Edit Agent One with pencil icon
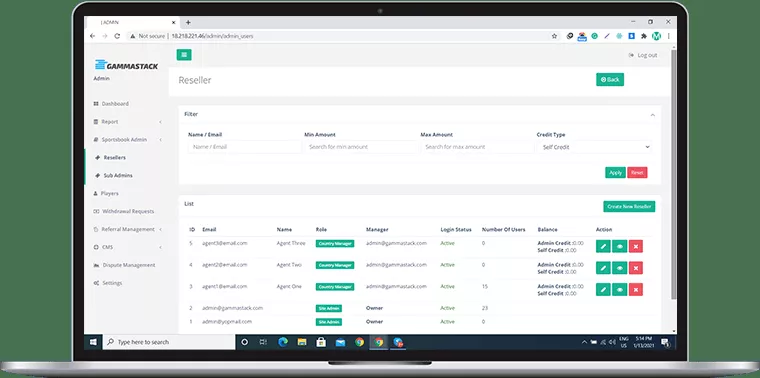 point(603,289)
